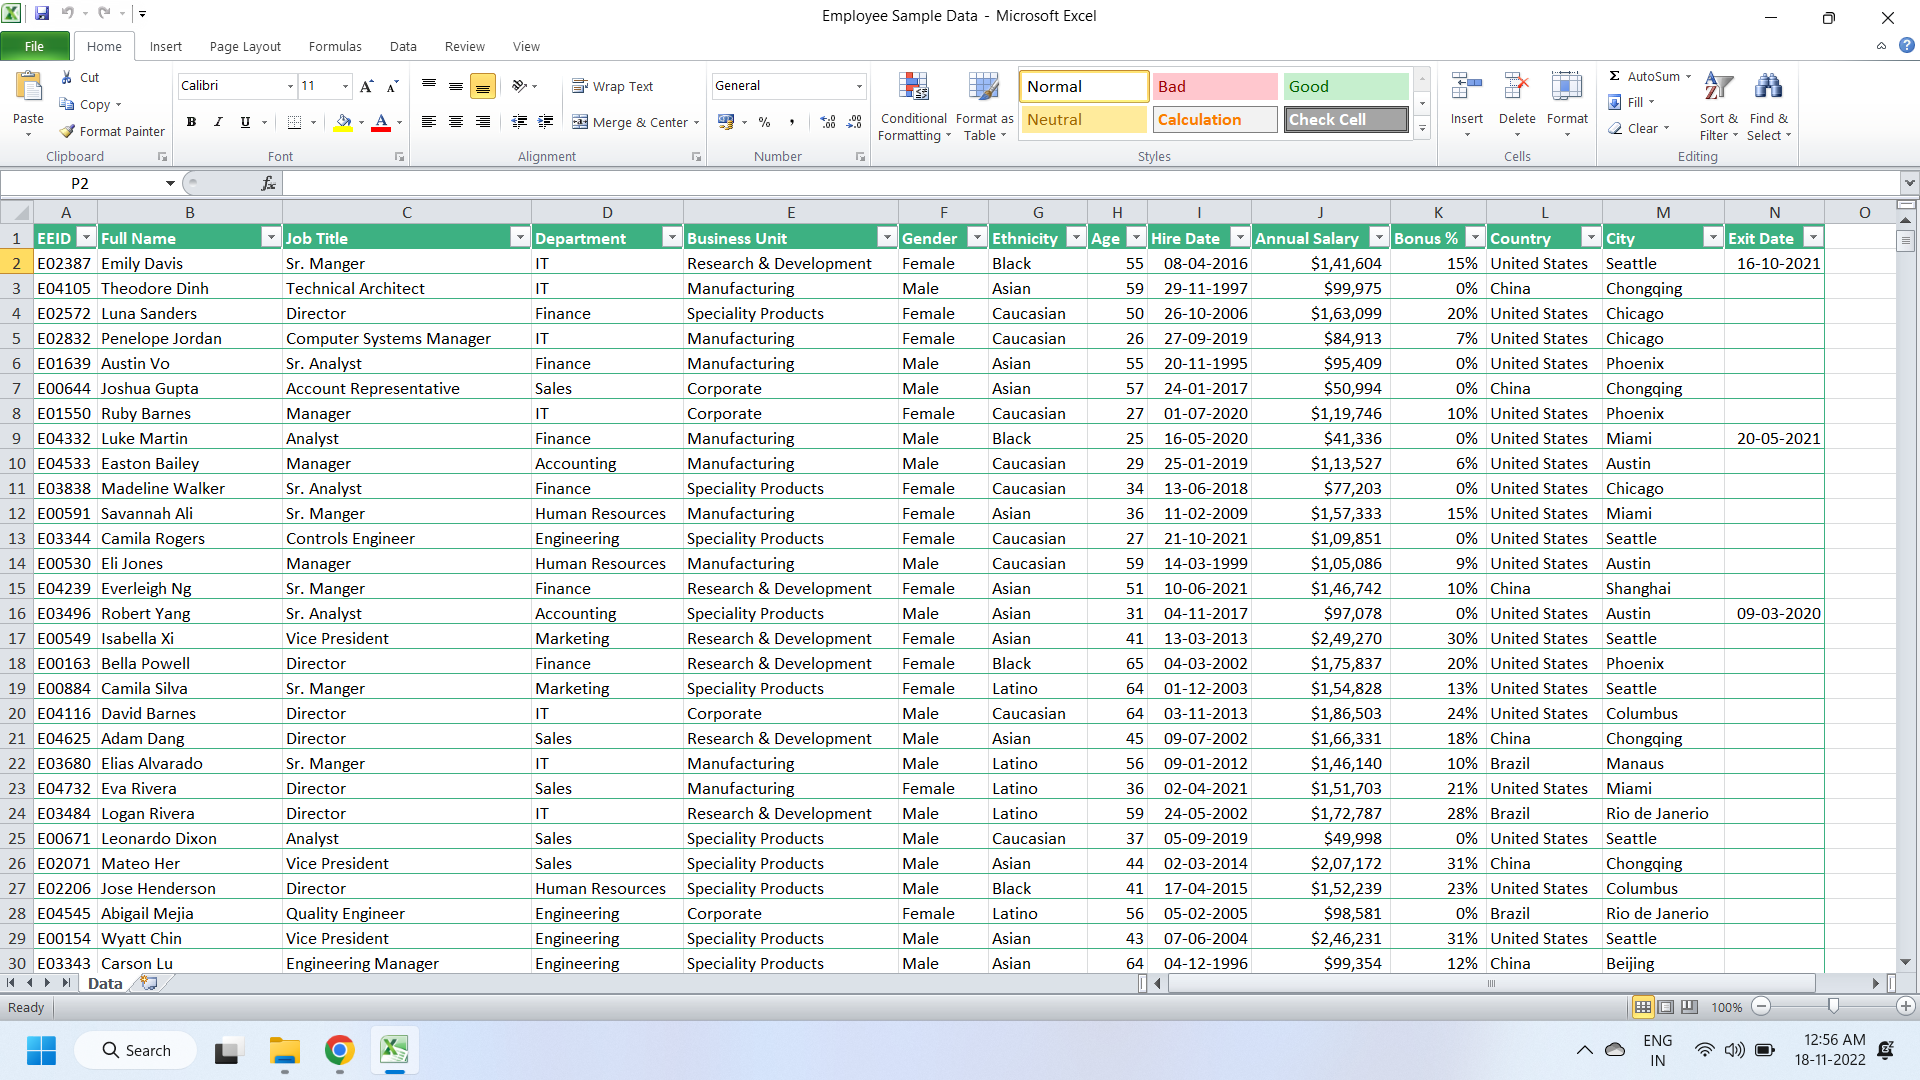Image resolution: width=1920 pixels, height=1080 pixels.
Task: Open the Department column filter dropdown
Action: pos(671,237)
